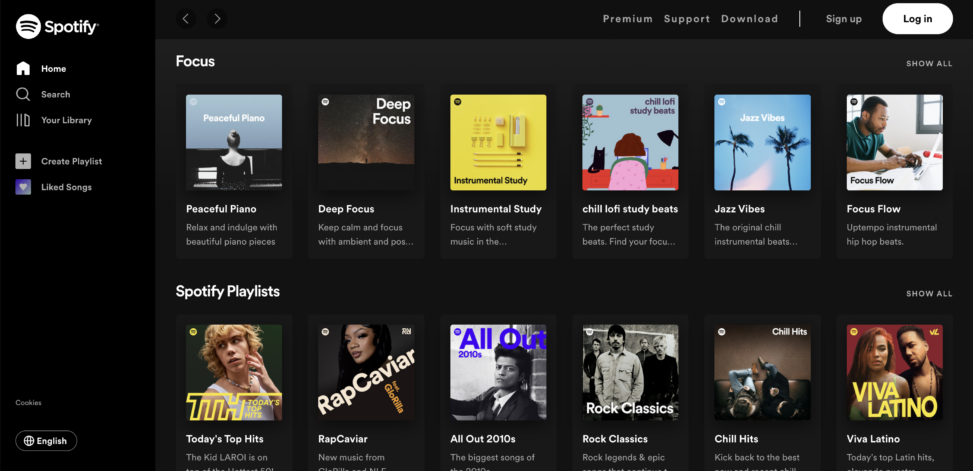The image size is (973, 471).
Task: Click the Search magnifier icon
Action: pos(23,94)
